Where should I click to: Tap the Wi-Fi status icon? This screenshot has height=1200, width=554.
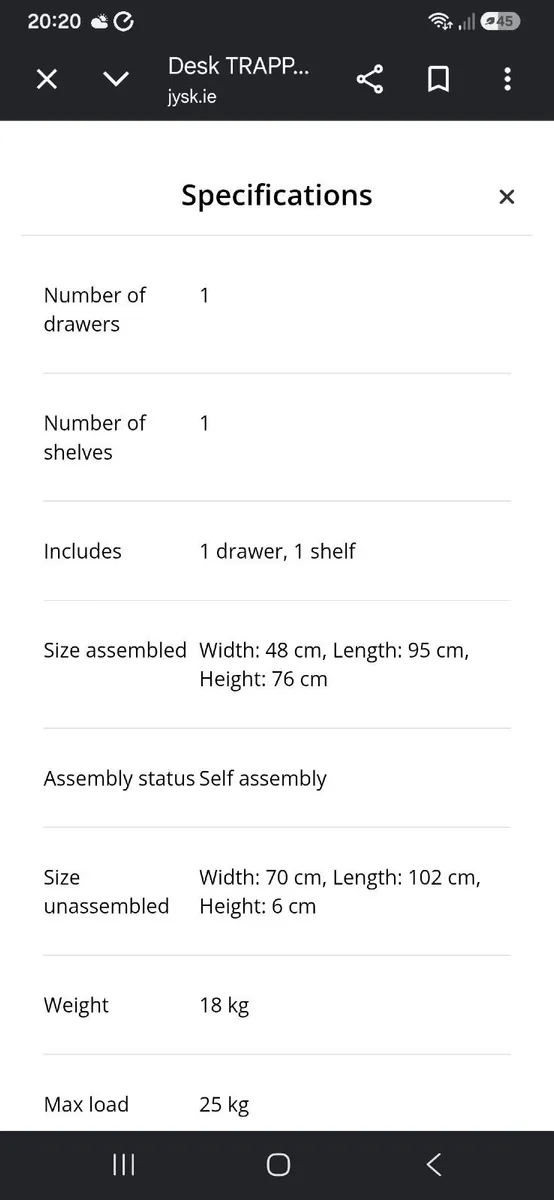(439, 21)
